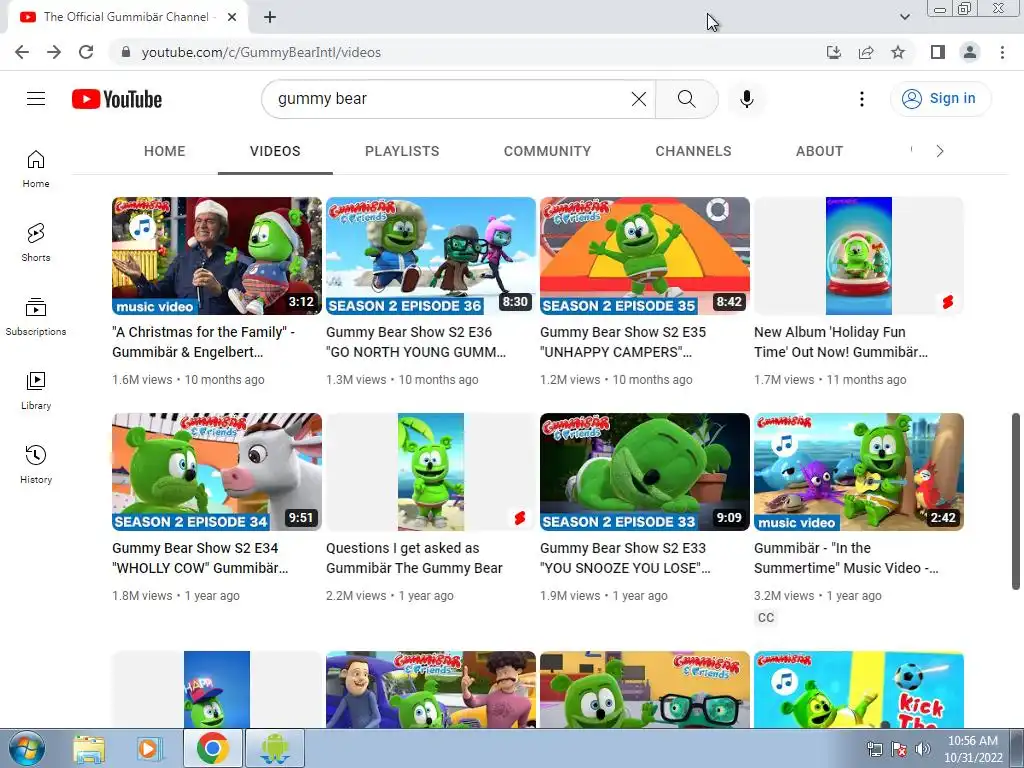
Task: Click the Kick soccer music video thumbnail
Action: tap(859, 690)
